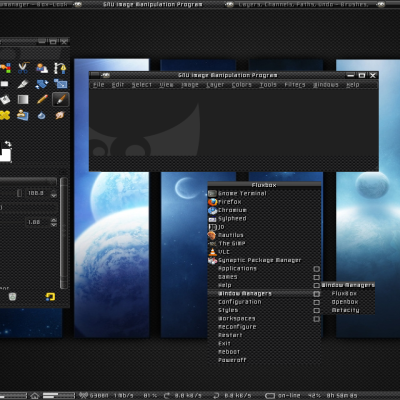Expand the Configuration submenu
This screenshot has width=400, height=400.
coord(264,302)
